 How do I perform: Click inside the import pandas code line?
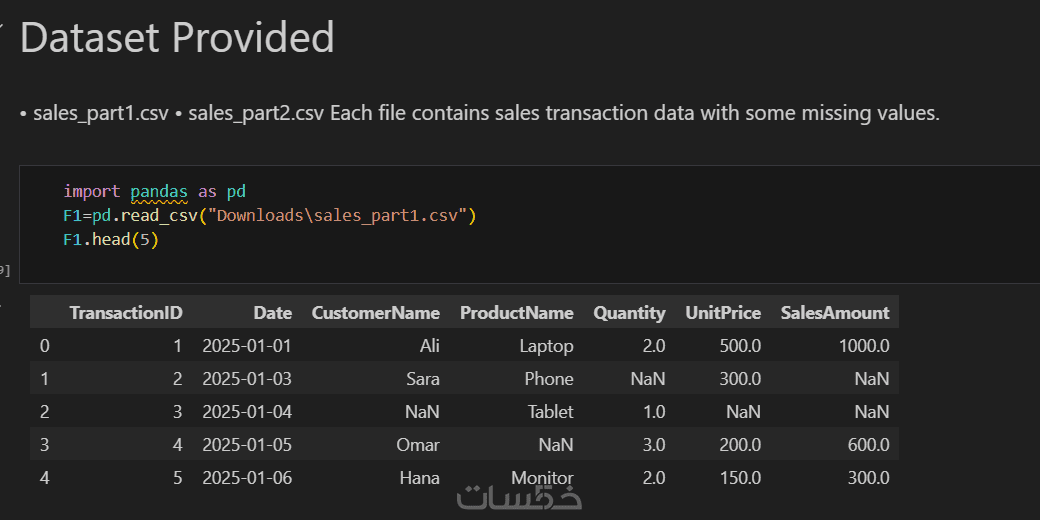(x=154, y=190)
